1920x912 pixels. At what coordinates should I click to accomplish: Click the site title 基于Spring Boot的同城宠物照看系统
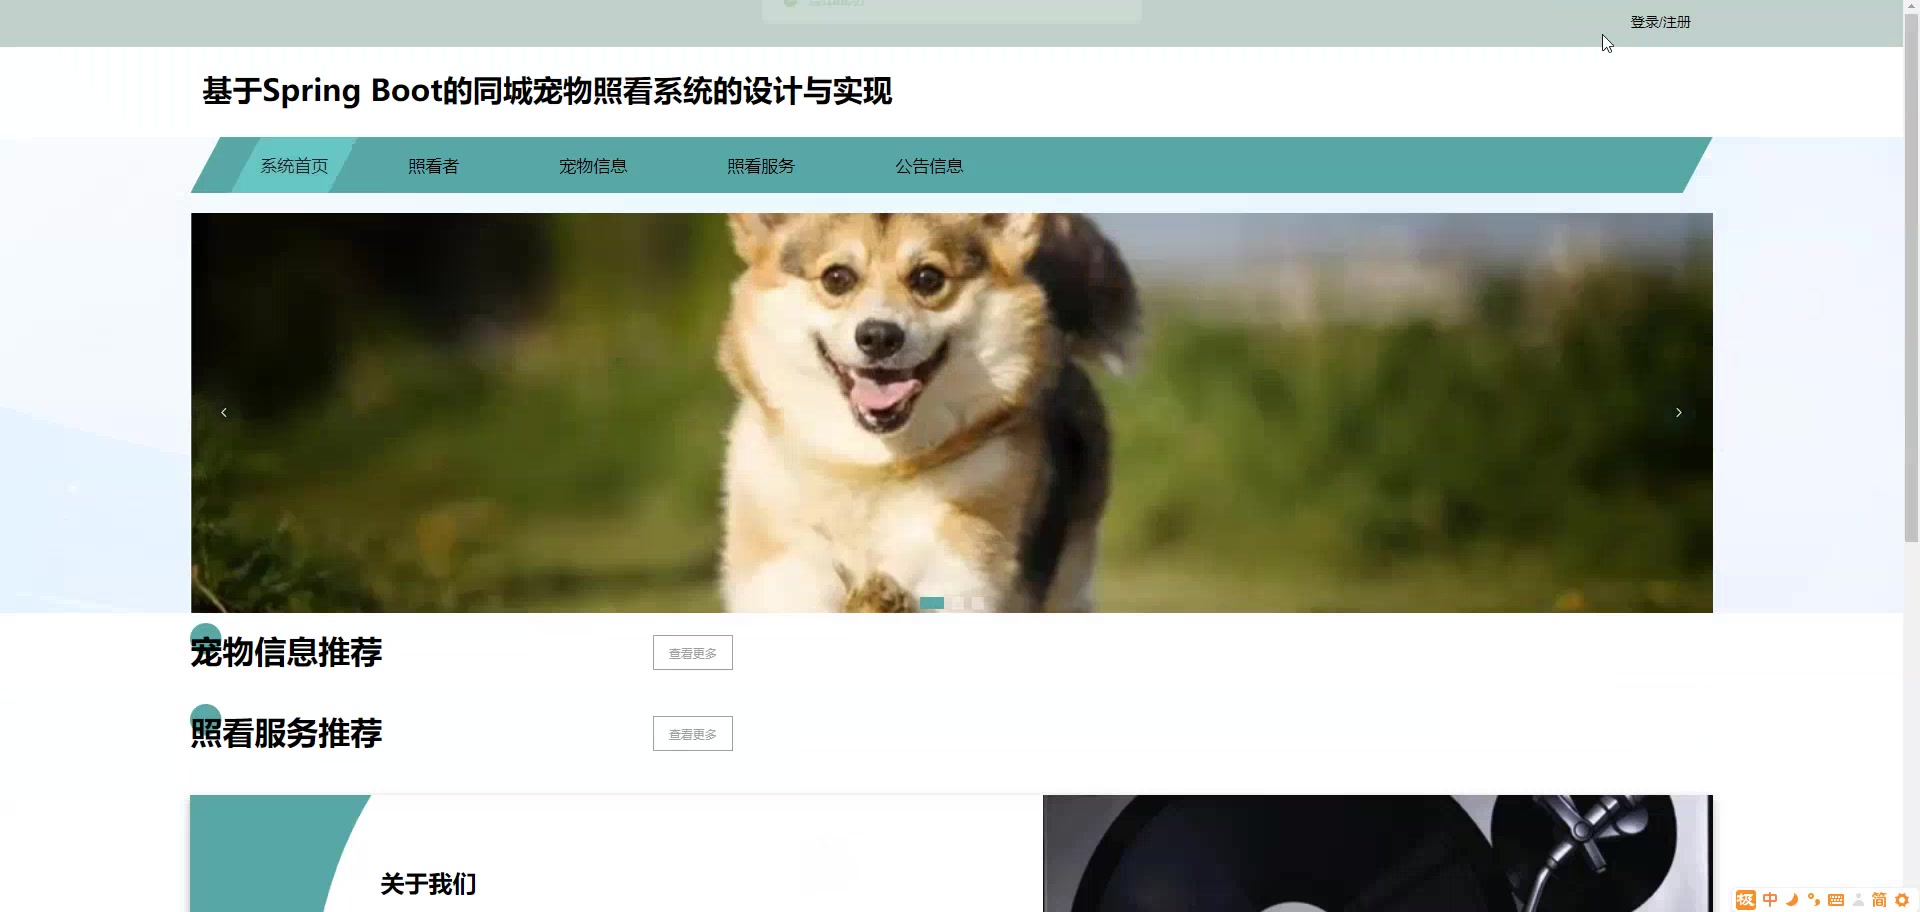(x=547, y=91)
